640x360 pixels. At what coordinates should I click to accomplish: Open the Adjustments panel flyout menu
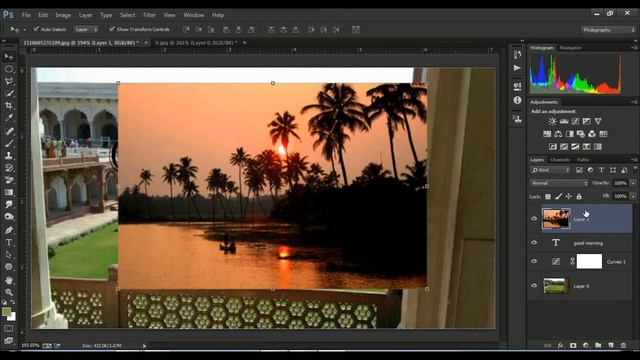633,102
